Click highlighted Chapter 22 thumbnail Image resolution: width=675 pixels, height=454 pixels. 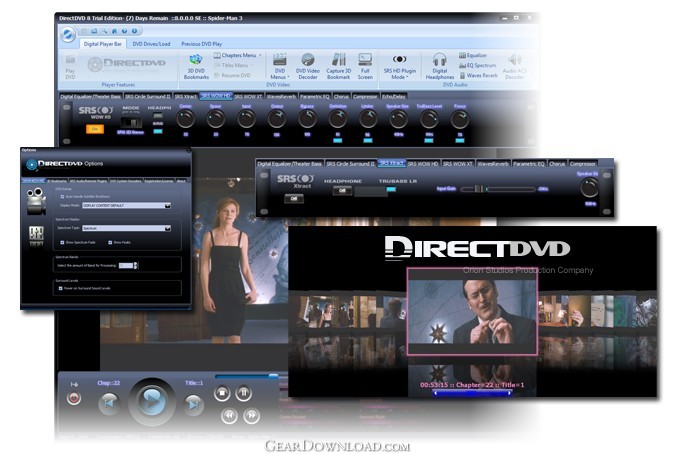(x=472, y=311)
